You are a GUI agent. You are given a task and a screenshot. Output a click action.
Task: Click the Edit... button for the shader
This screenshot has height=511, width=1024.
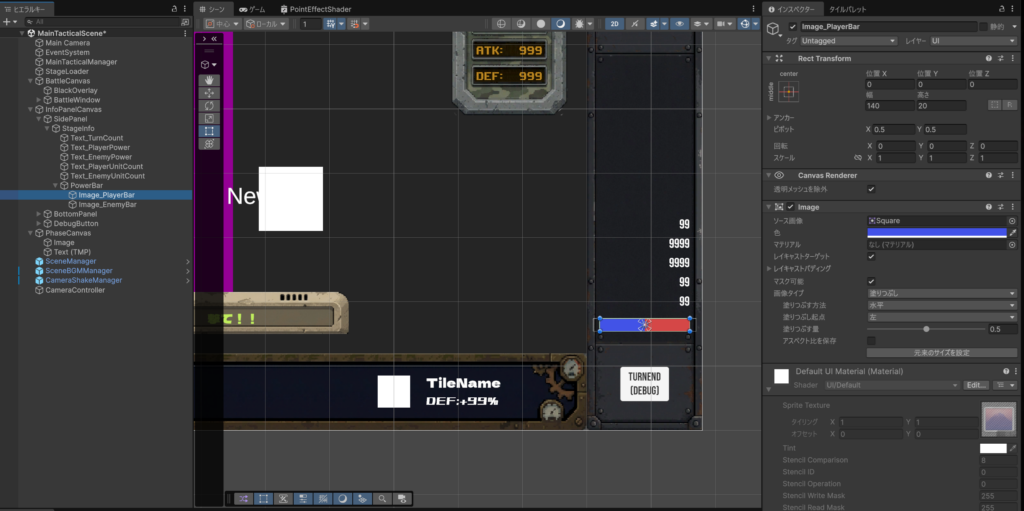coord(976,385)
